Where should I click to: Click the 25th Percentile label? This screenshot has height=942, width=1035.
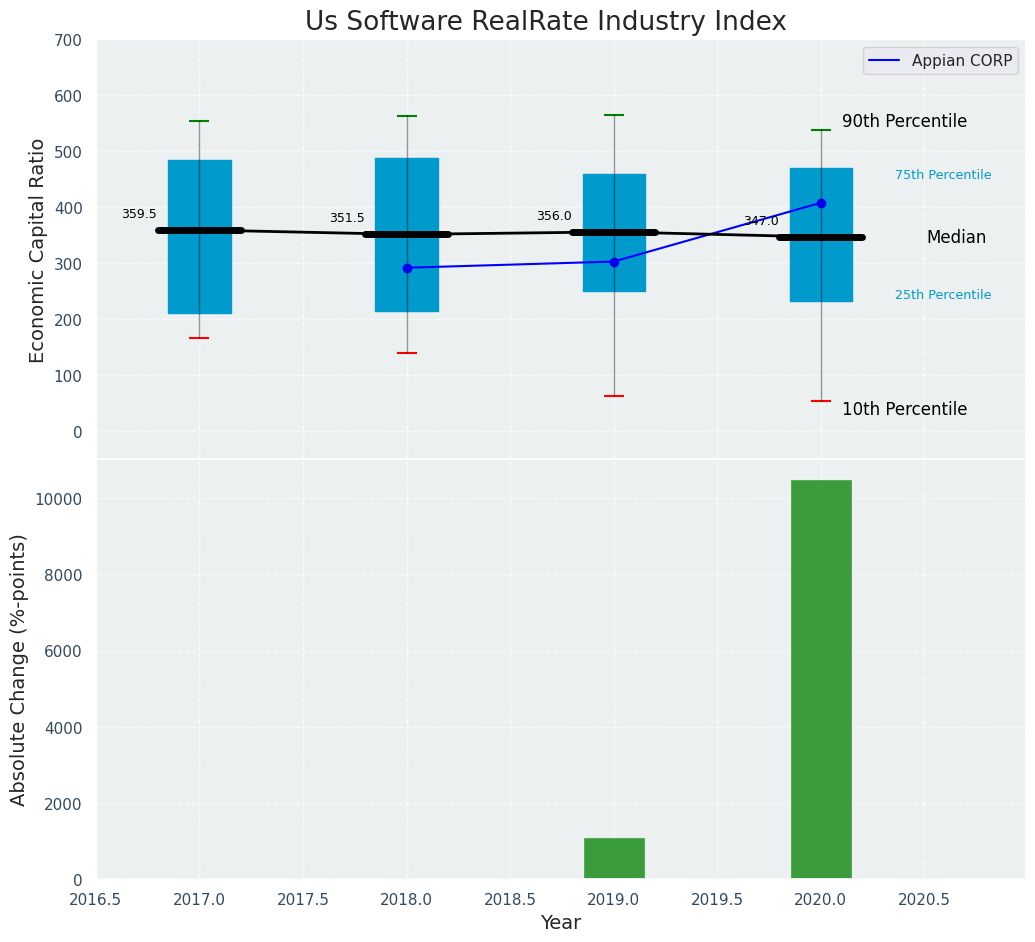click(942, 295)
